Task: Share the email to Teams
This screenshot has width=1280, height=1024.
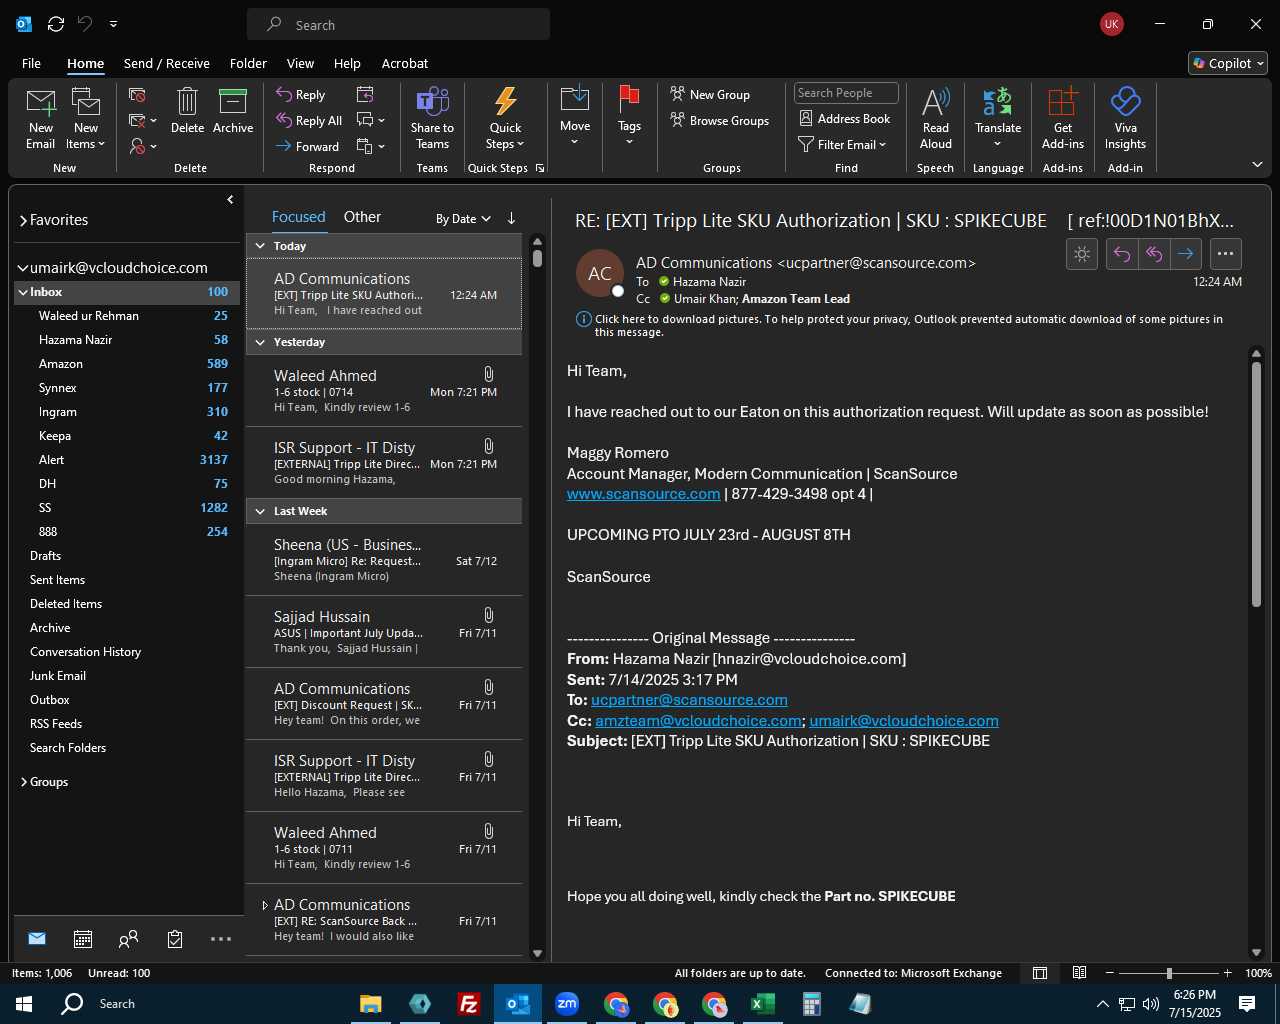Action: tap(432, 118)
